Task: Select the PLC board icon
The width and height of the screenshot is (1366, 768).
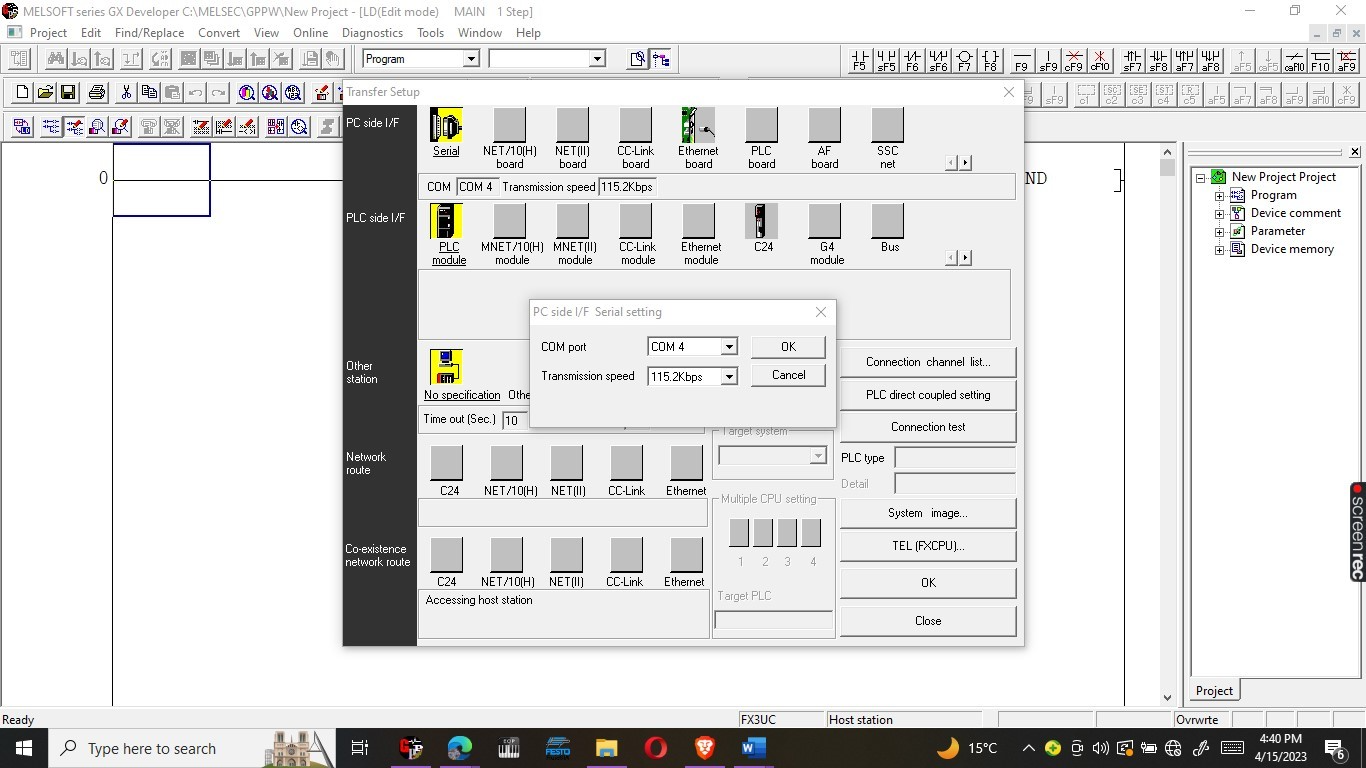Action: (x=761, y=126)
